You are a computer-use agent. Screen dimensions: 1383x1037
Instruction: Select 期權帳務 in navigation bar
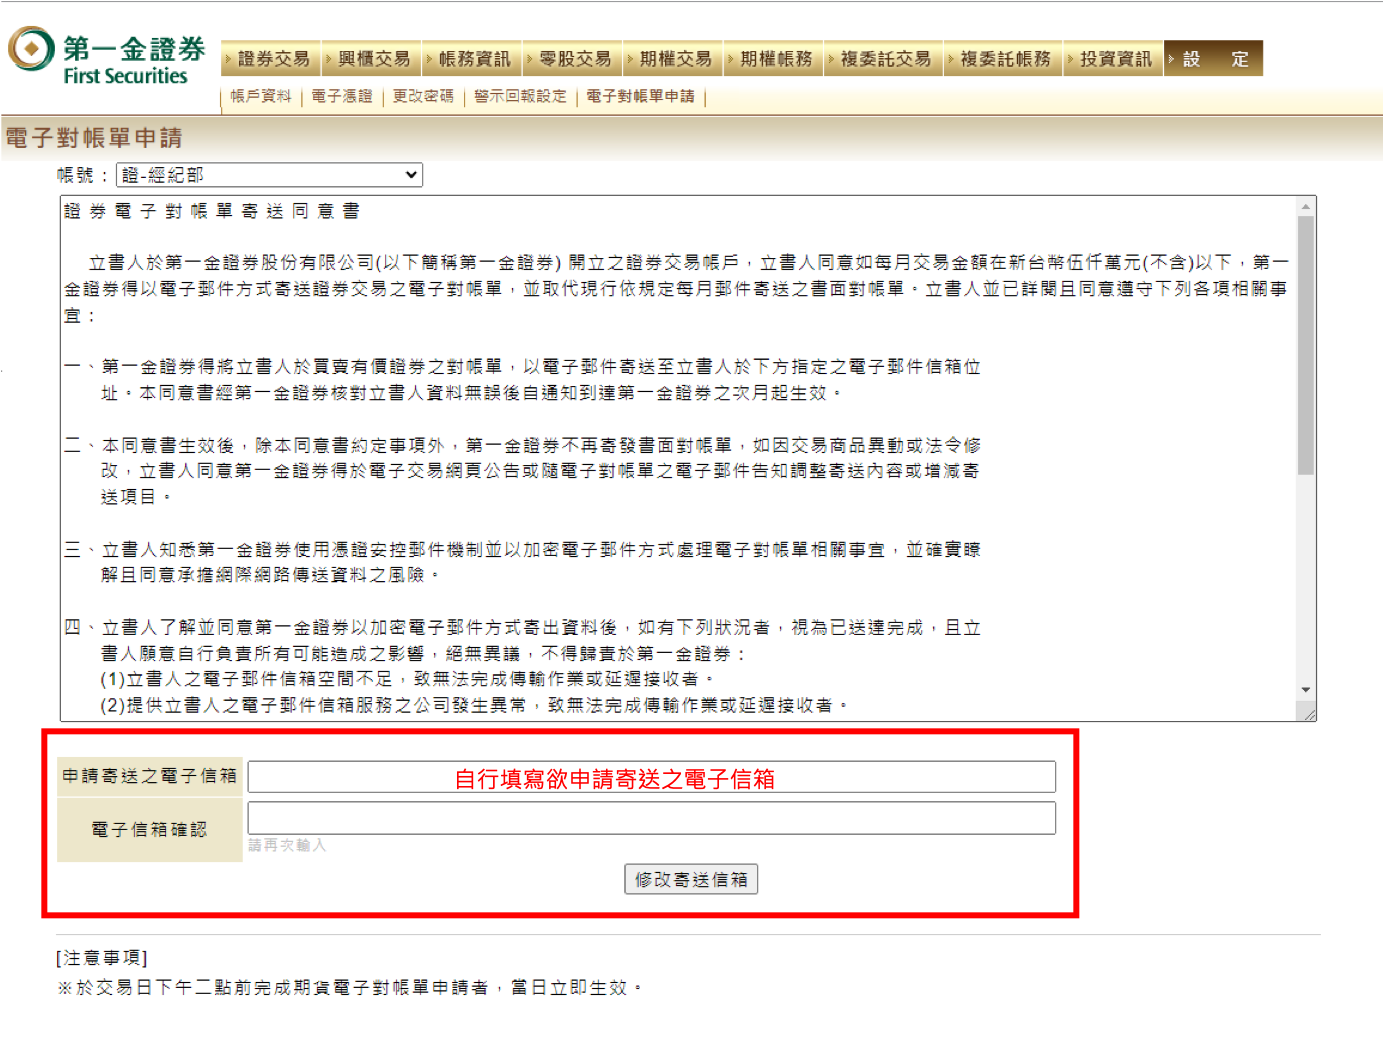coord(775,59)
